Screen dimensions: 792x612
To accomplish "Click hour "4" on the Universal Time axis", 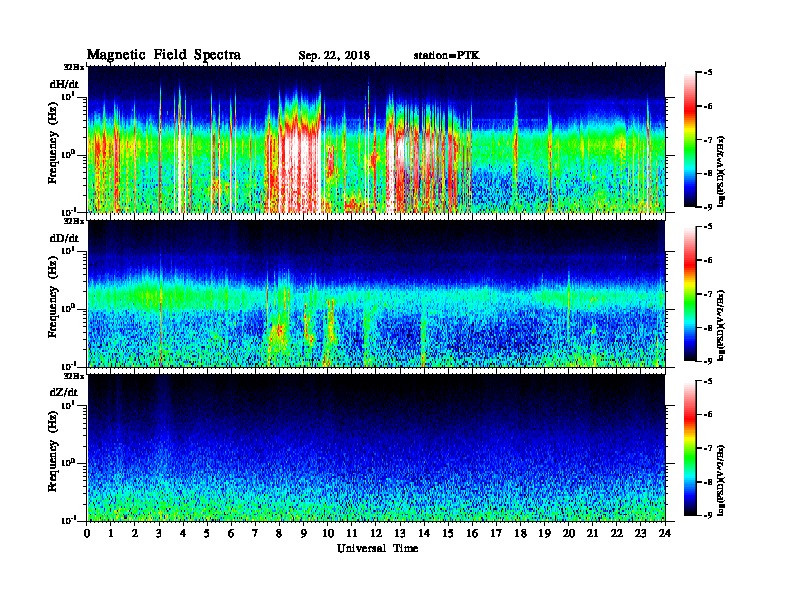I will click(x=183, y=534).
